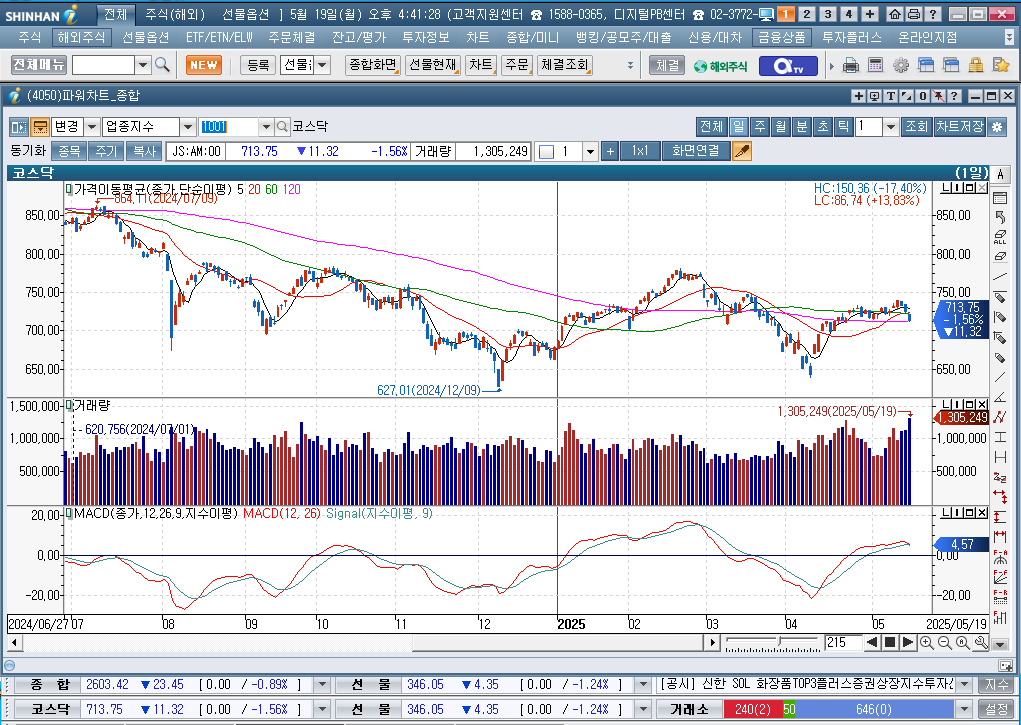Open the calculator icon in top toolbar

(x=876, y=65)
